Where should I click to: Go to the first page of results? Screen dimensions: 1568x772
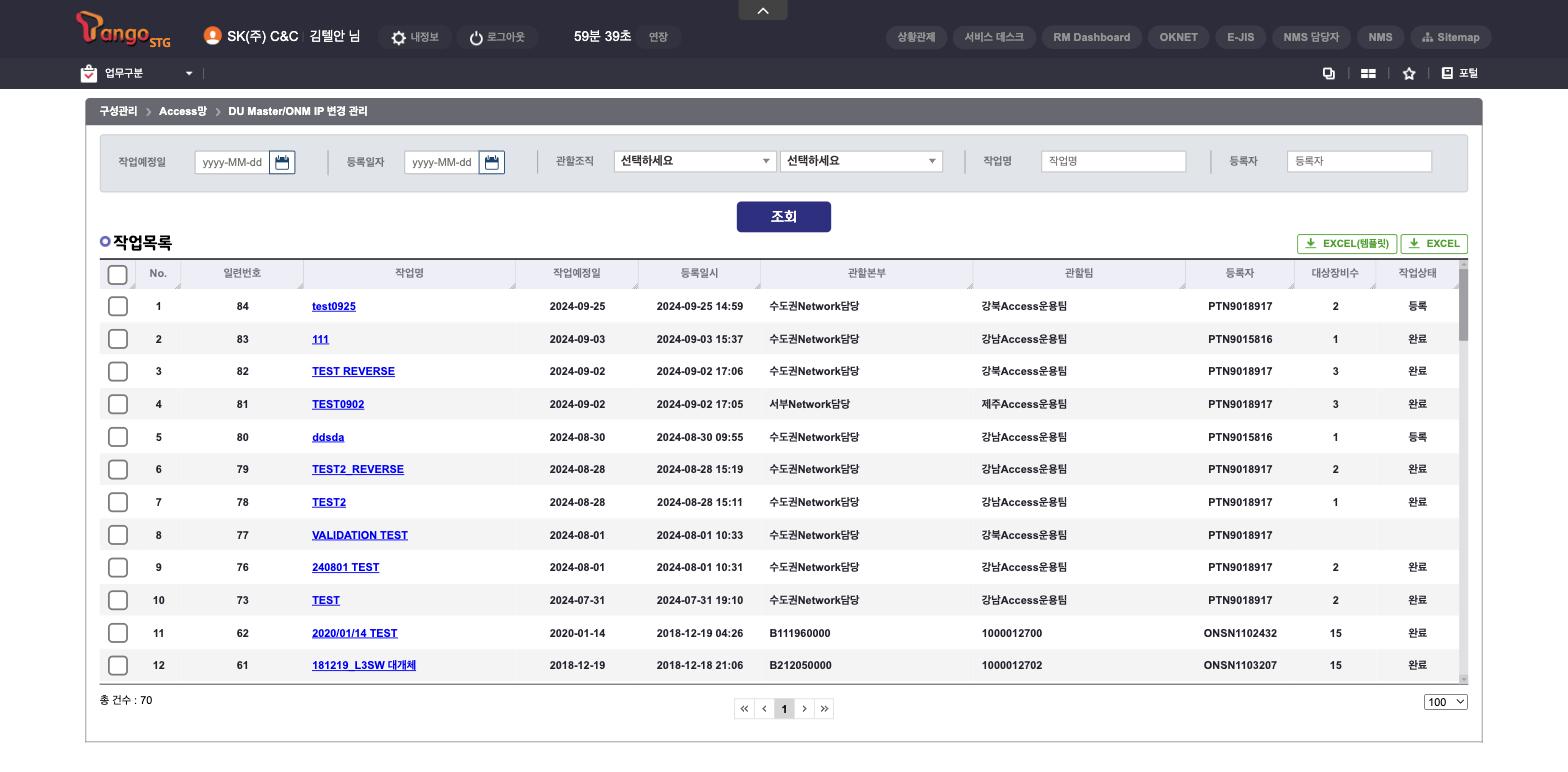click(744, 708)
